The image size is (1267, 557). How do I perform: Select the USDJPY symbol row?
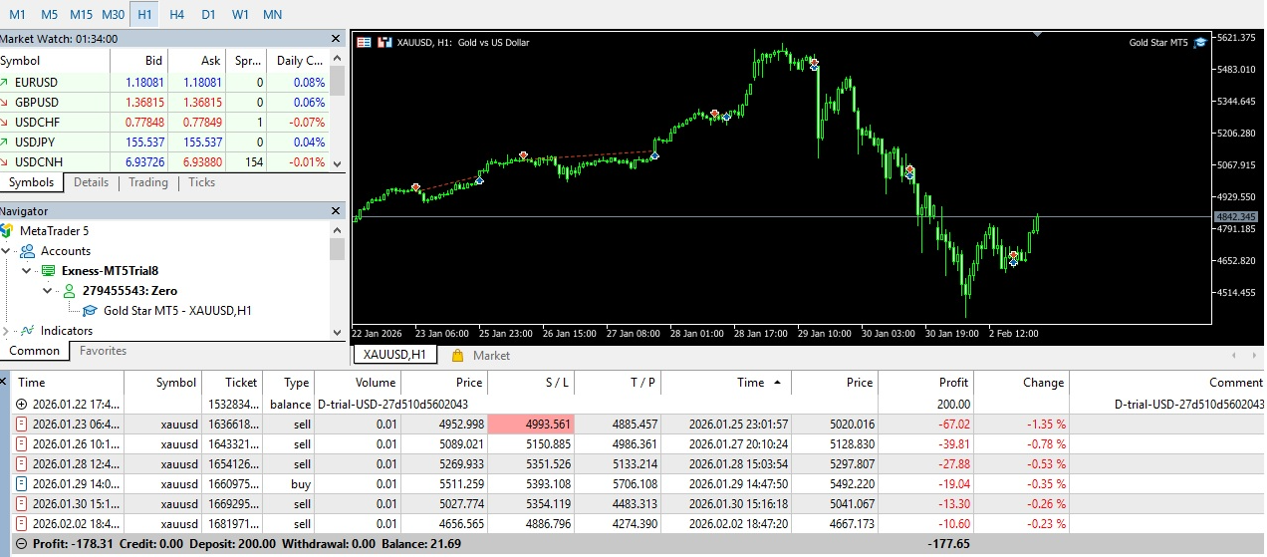(165, 142)
